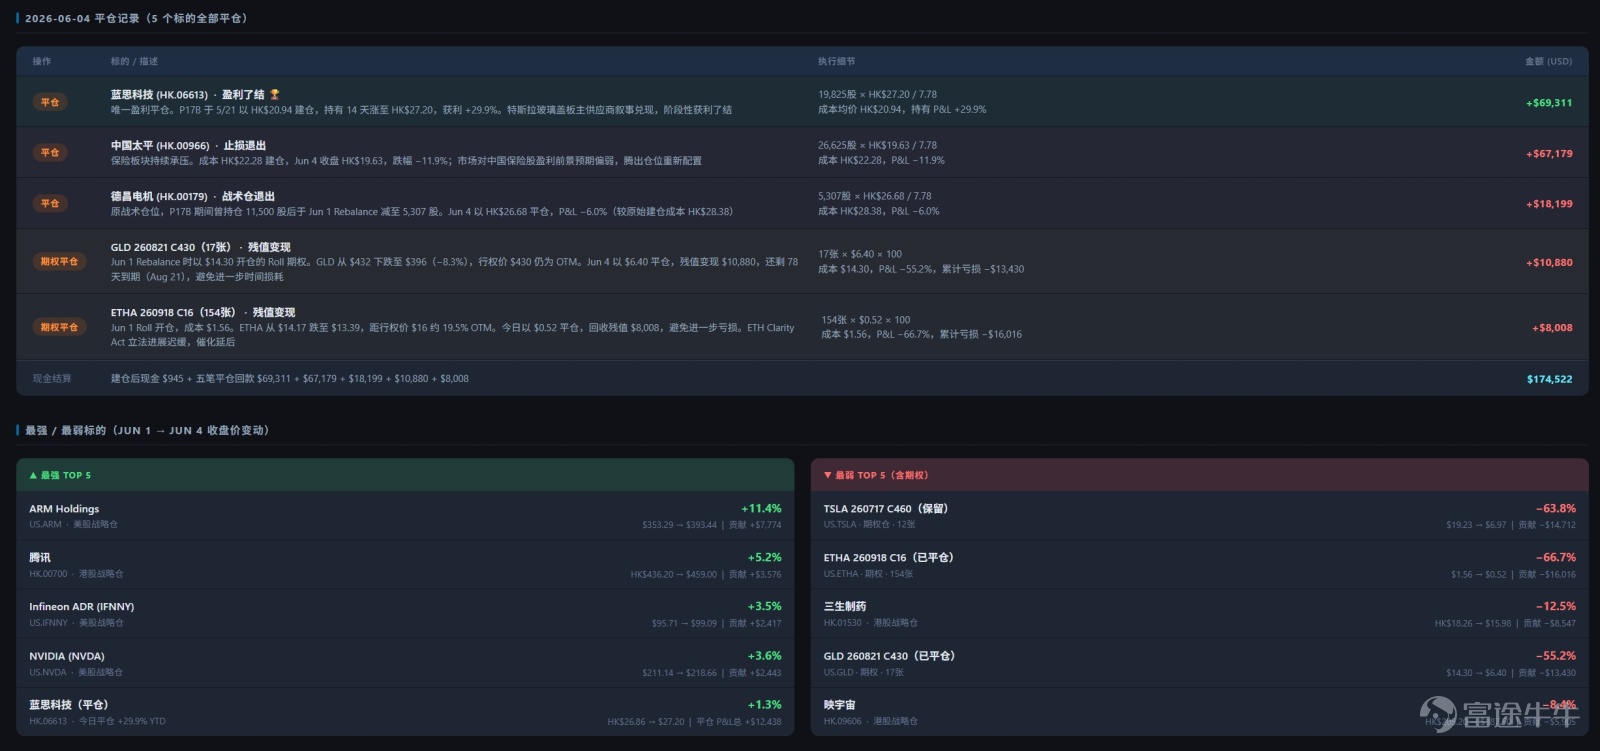Click the US.NVDA · 美股战略仓 subtitle
This screenshot has height=751, width=1600.
[x=75, y=673]
